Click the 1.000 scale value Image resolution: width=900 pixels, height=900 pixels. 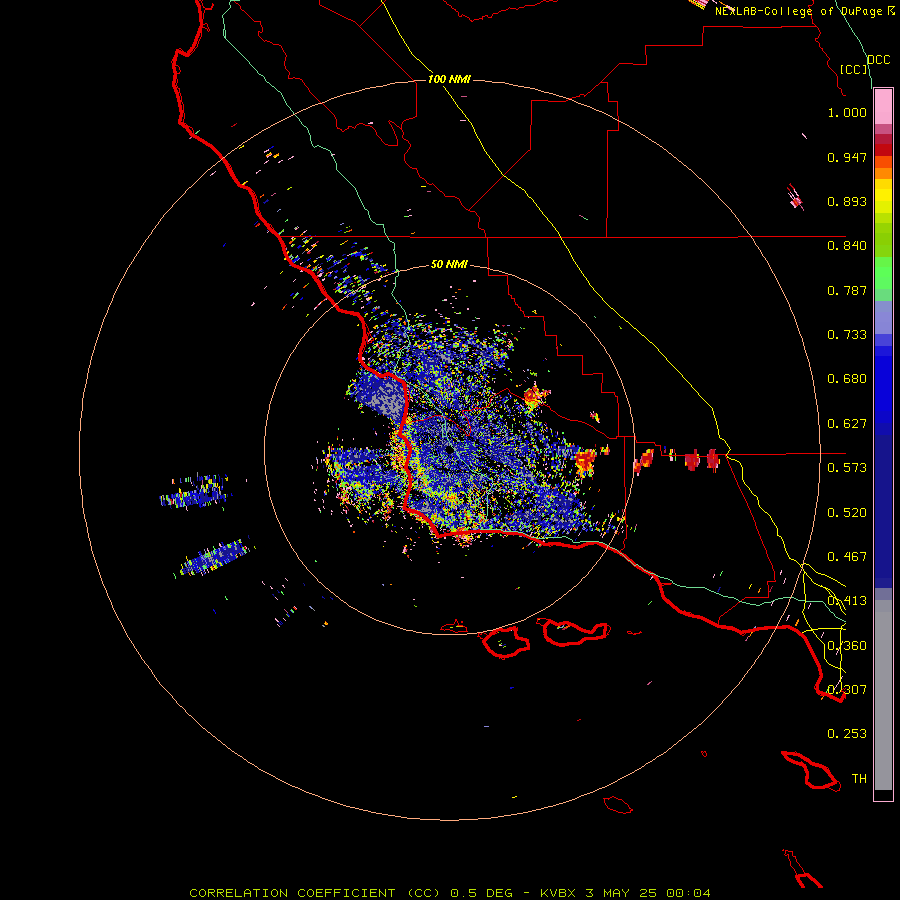point(847,112)
